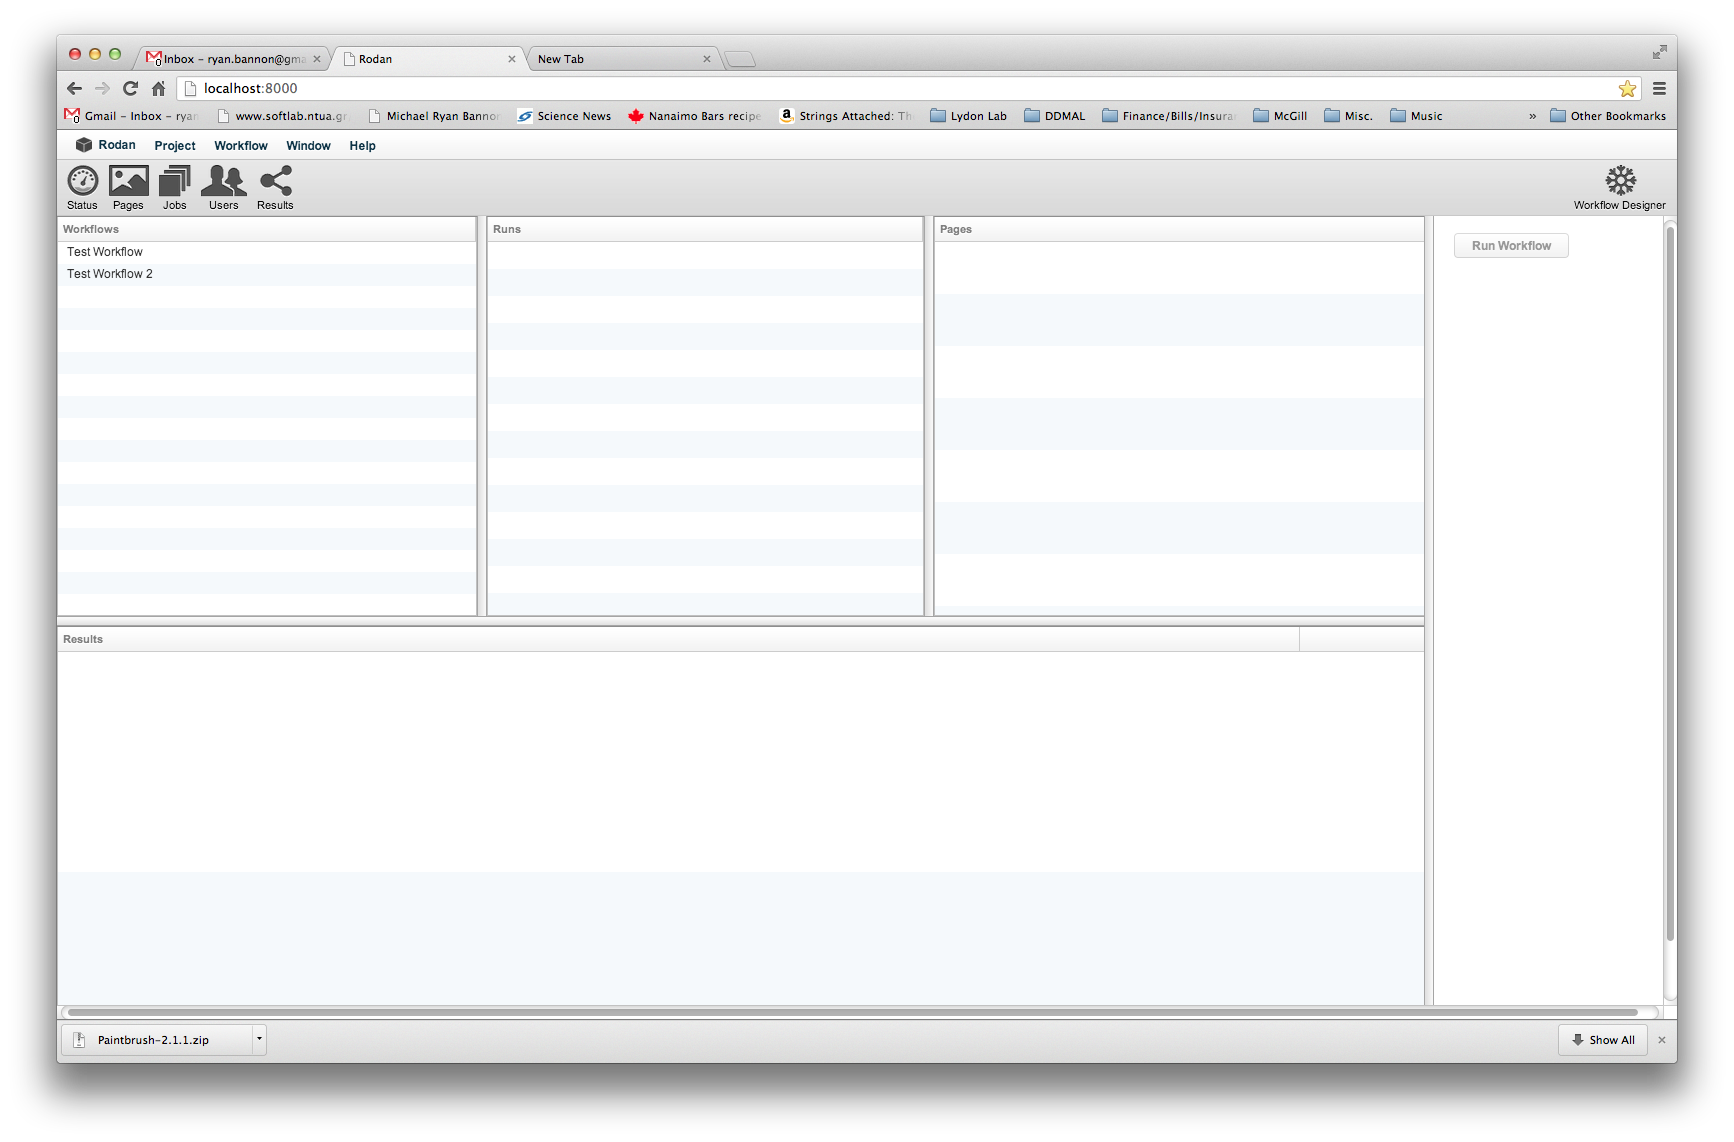Expand the bookmarks overflow chevron
Viewport: 1734px width, 1142px height.
tap(1533, 115)
